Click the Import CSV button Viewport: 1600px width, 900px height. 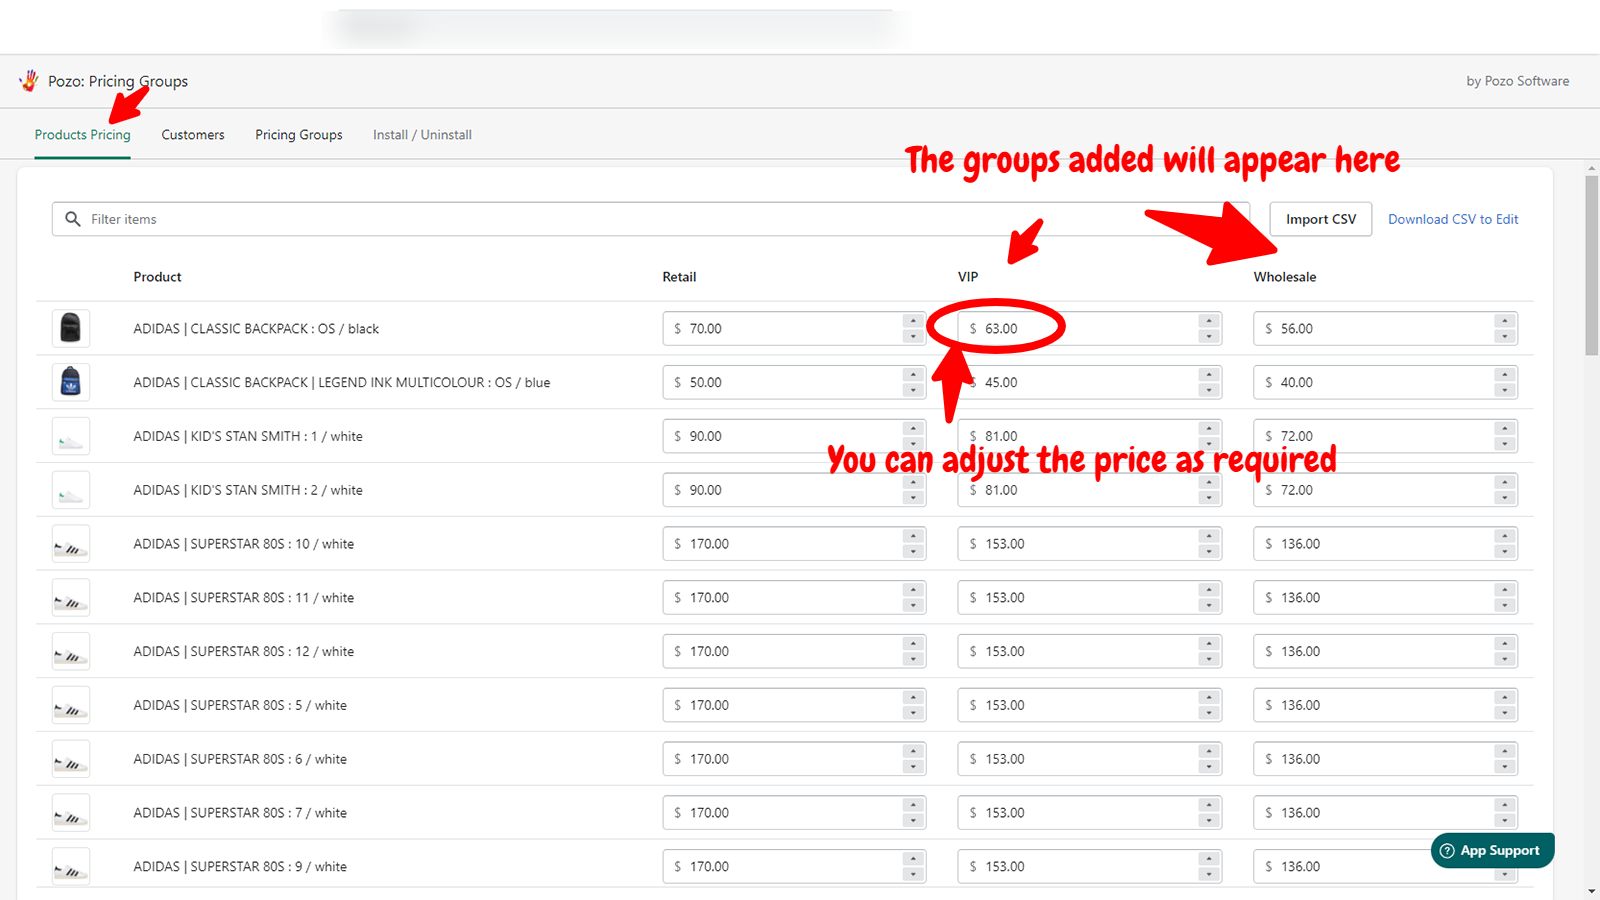point(1321,219)
